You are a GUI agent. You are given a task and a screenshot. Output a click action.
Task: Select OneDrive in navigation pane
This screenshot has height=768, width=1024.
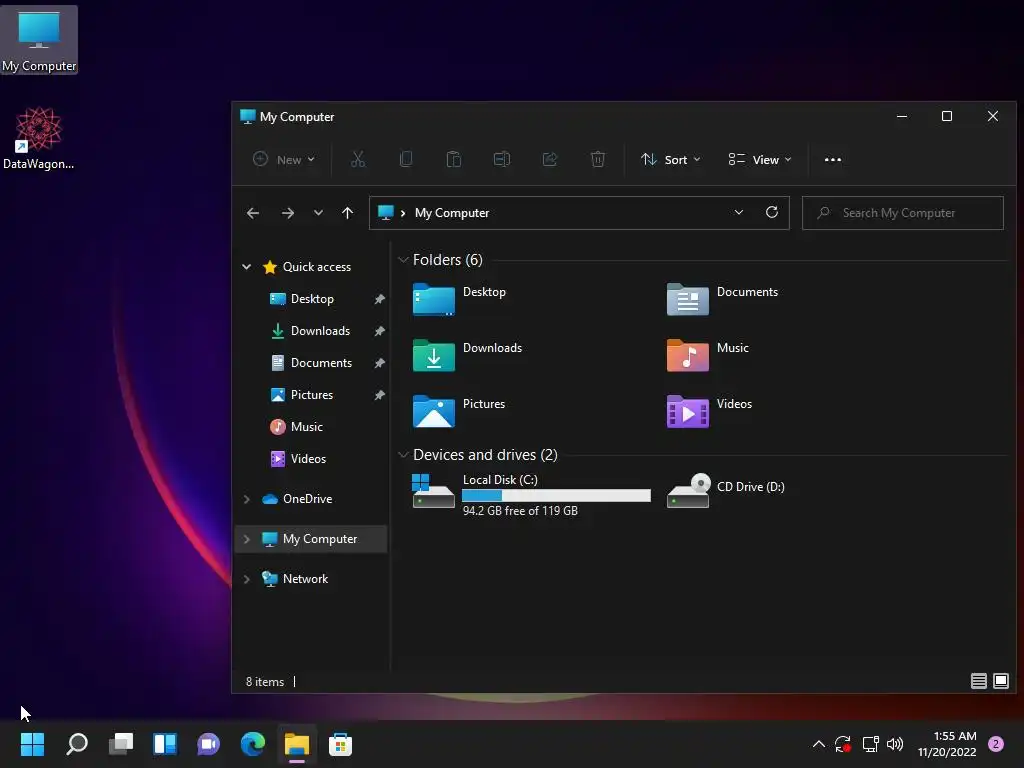pos(307,499)
